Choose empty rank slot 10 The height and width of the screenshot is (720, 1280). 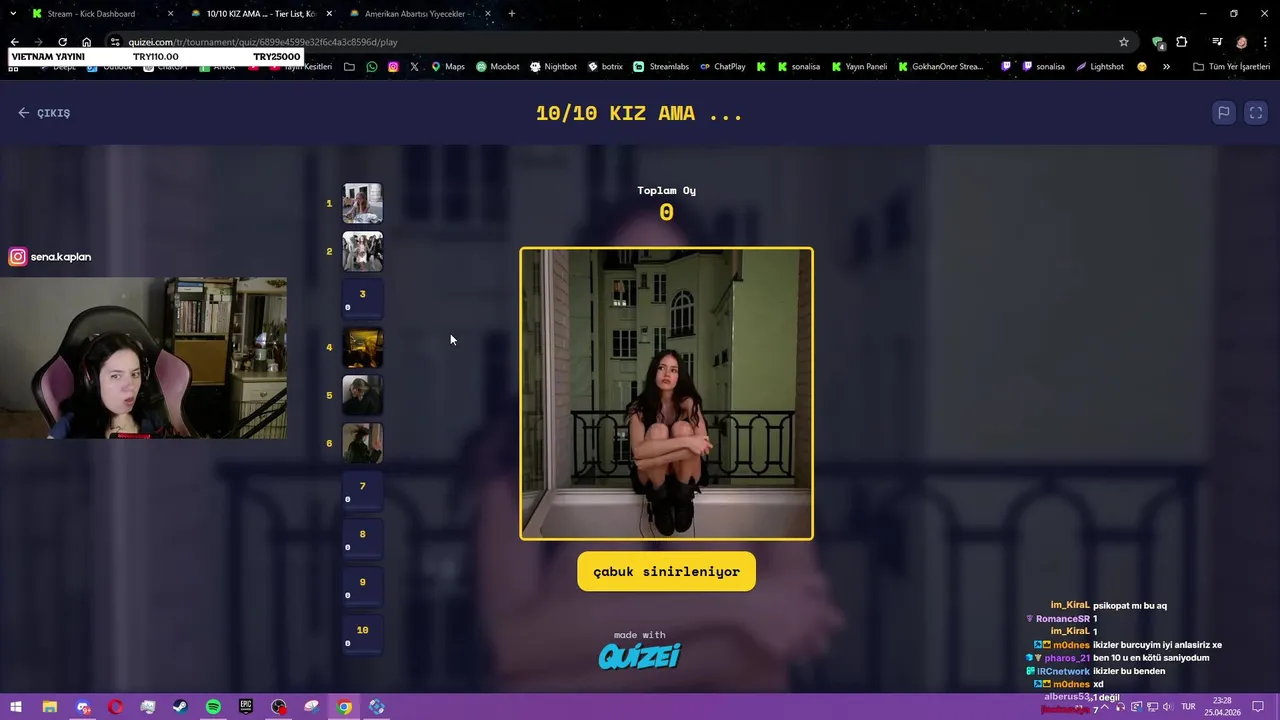(363, 635)
